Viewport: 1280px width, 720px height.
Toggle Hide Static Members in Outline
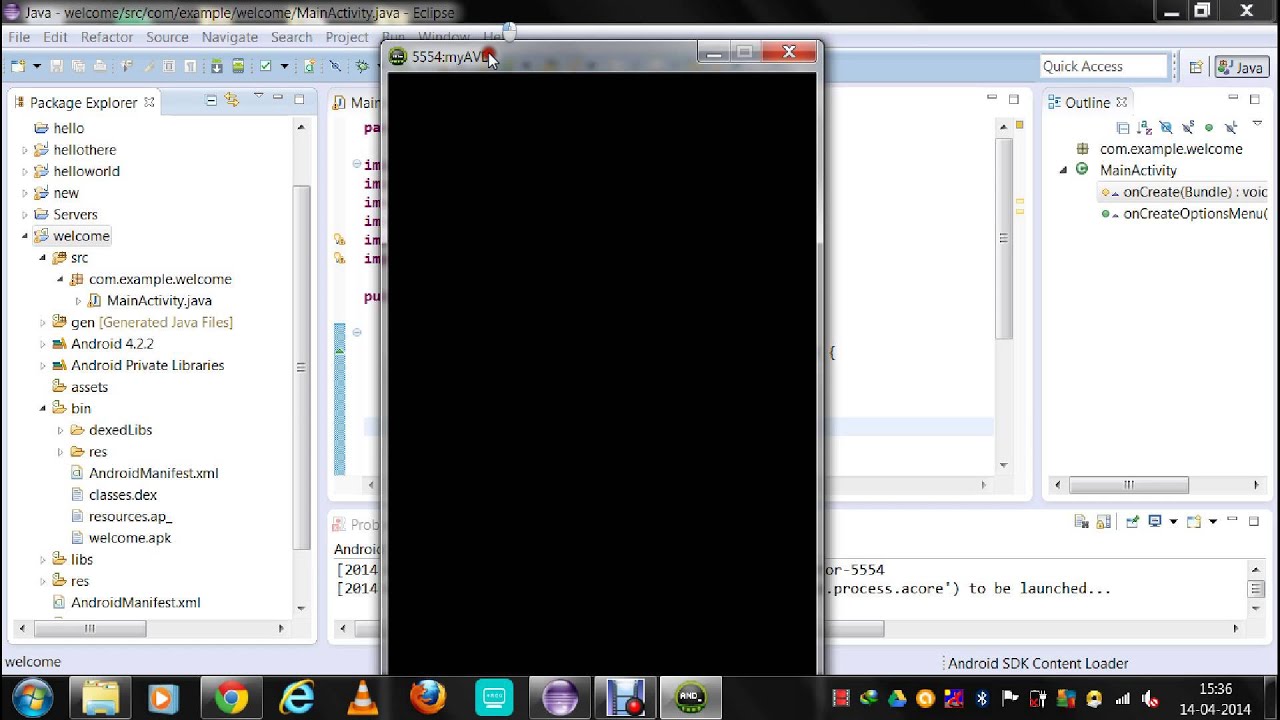point(1188,128)
